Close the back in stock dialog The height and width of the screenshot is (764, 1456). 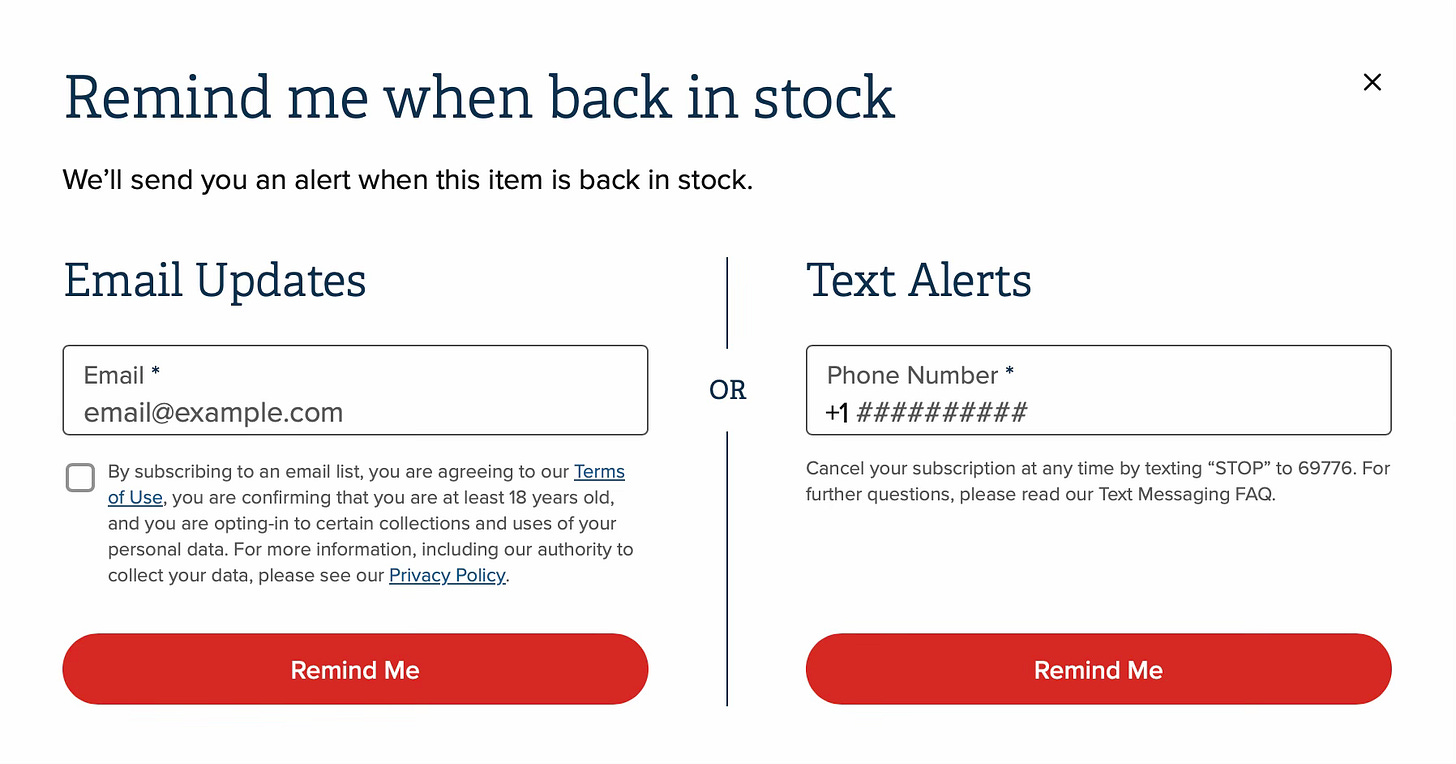[1372, 82]
